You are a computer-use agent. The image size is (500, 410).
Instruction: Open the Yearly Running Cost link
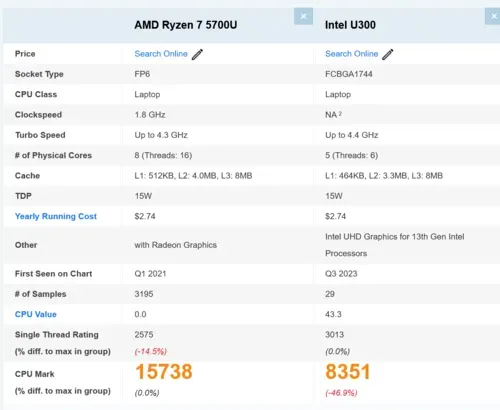click(56, 216)
